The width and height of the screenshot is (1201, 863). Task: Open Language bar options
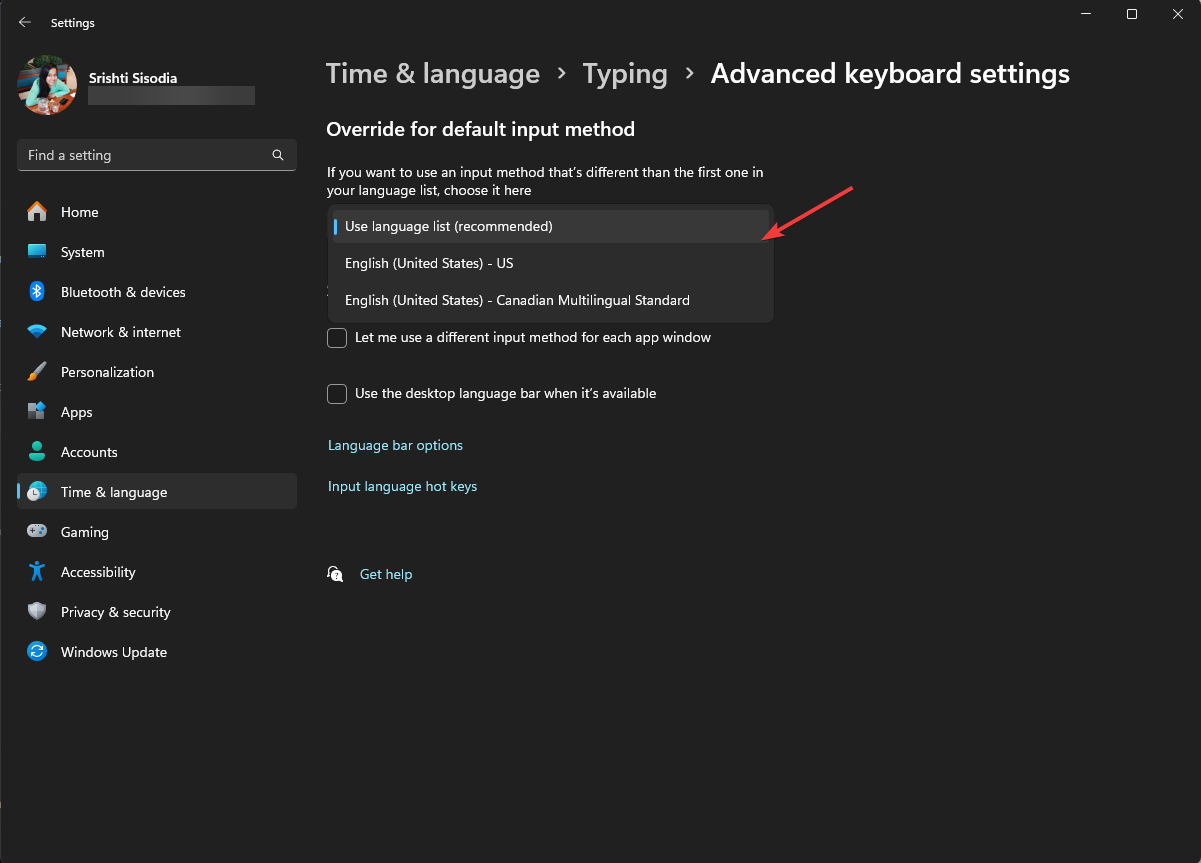pos(395,445)
